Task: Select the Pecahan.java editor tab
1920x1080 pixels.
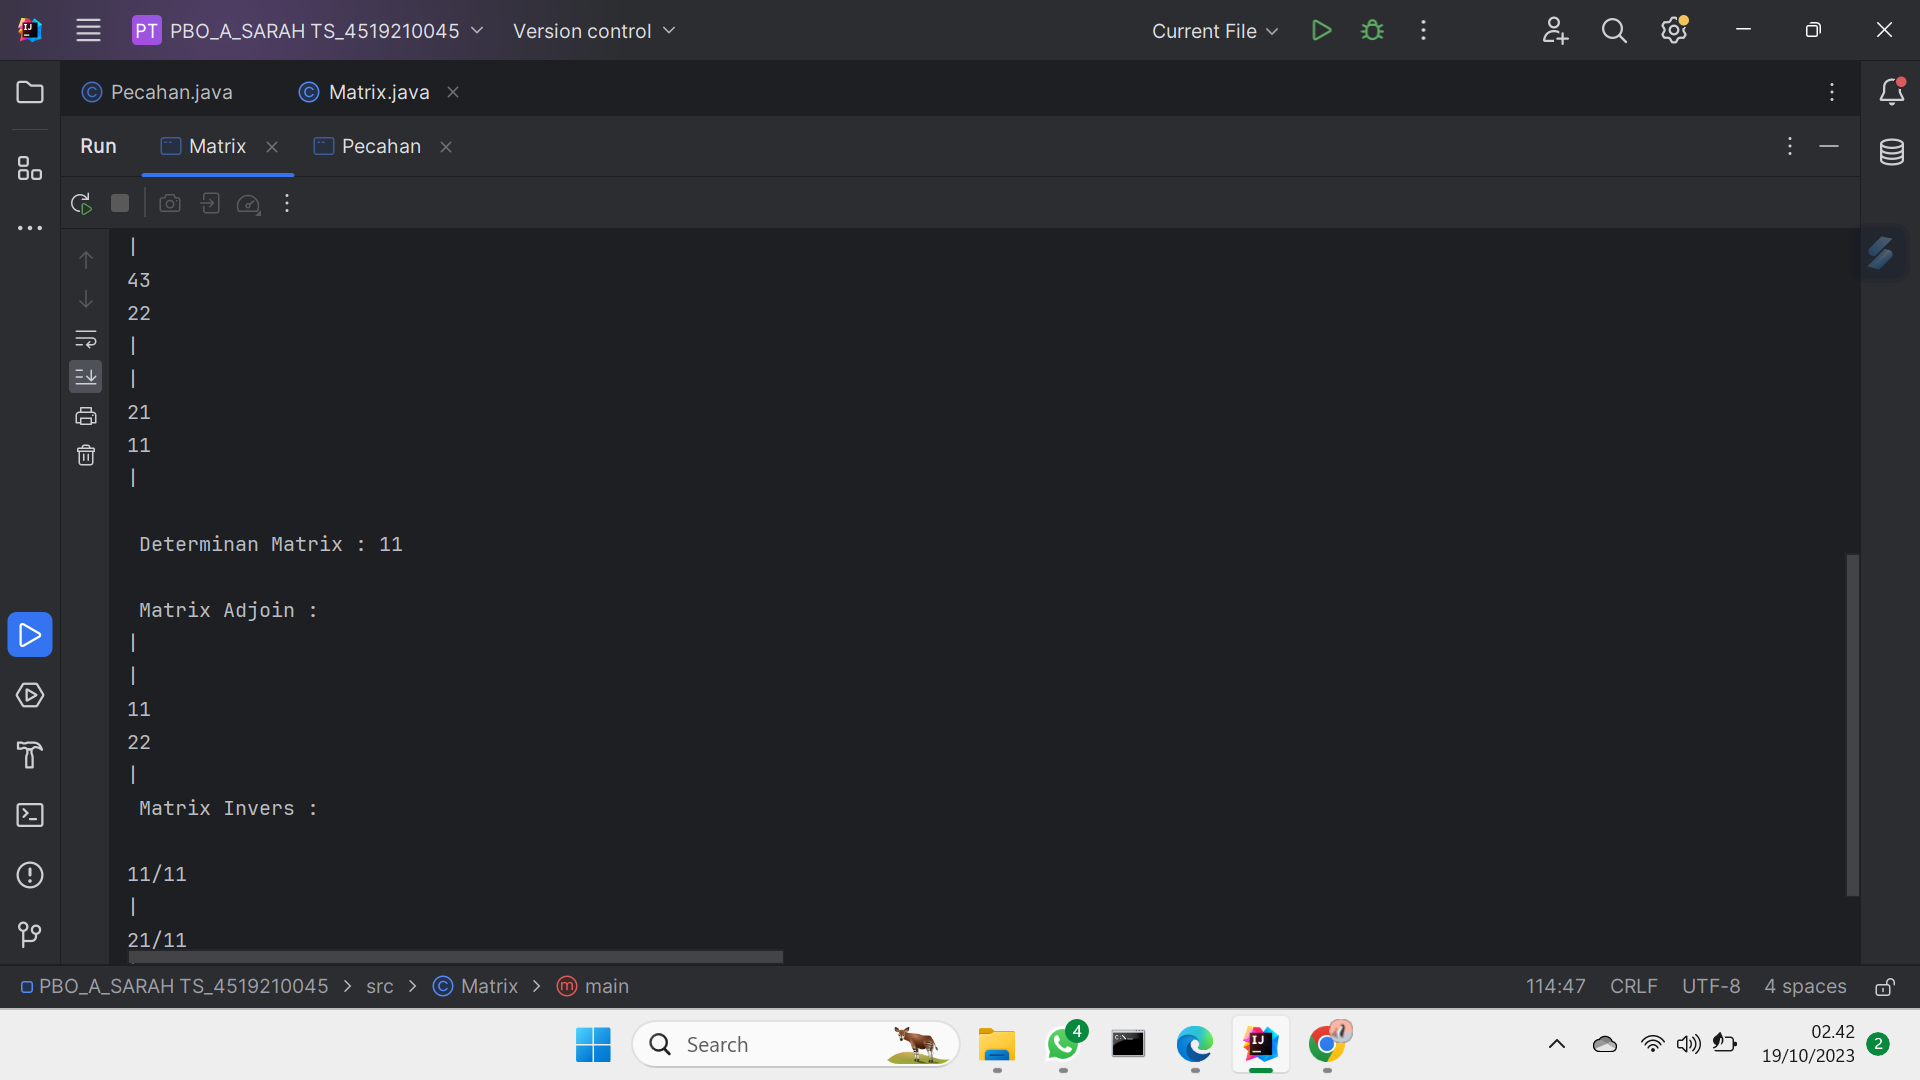Action: click(170, 91)
